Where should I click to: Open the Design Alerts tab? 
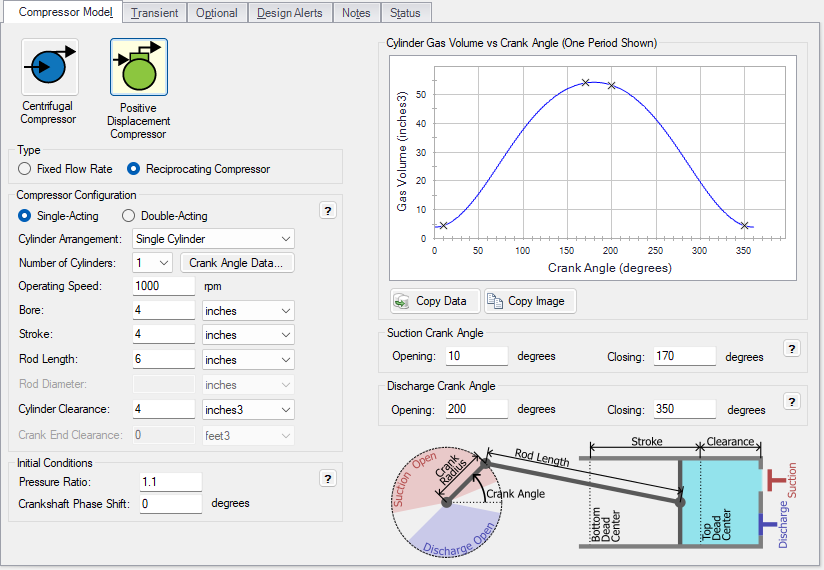289,13
